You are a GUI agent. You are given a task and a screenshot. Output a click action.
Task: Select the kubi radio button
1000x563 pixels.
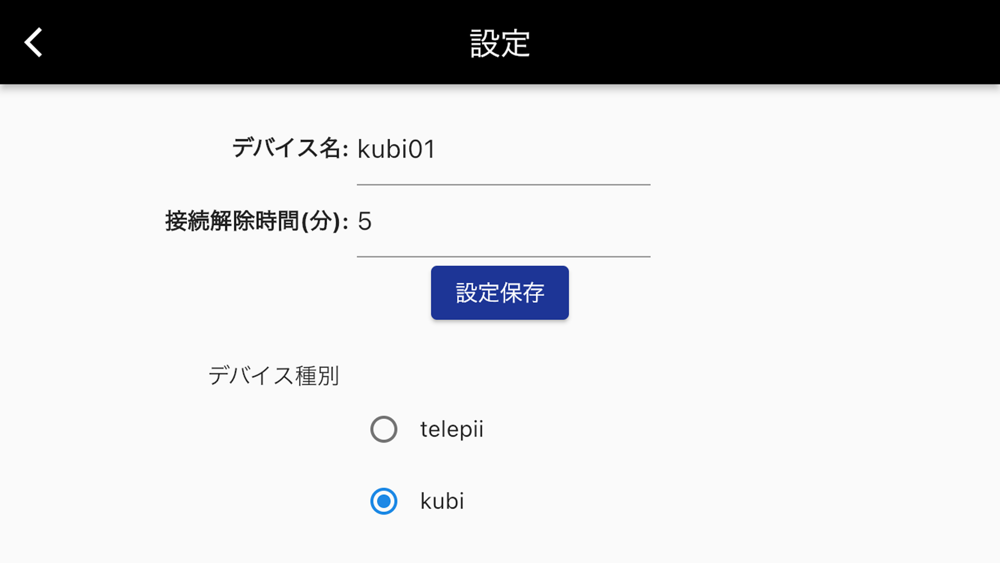(x=384, y=501)
